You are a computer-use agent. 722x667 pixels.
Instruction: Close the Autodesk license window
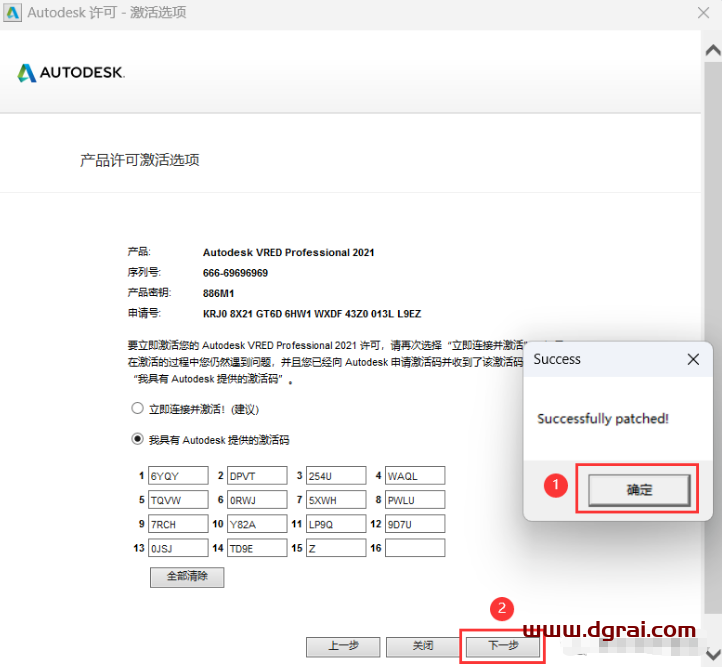click(703, 13)
